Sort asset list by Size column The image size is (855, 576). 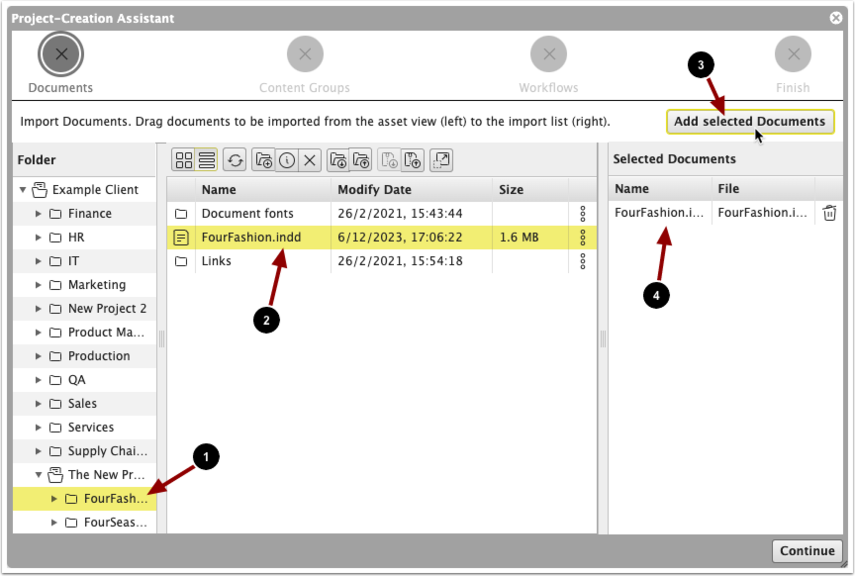coord(531,190)
